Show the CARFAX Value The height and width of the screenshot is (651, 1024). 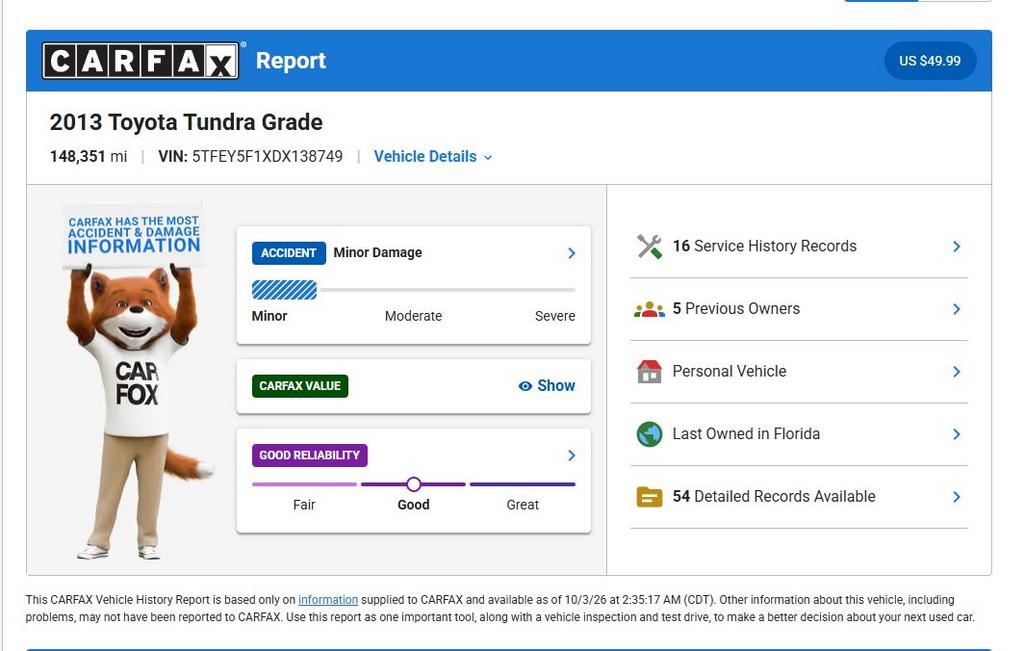point(547,386)
